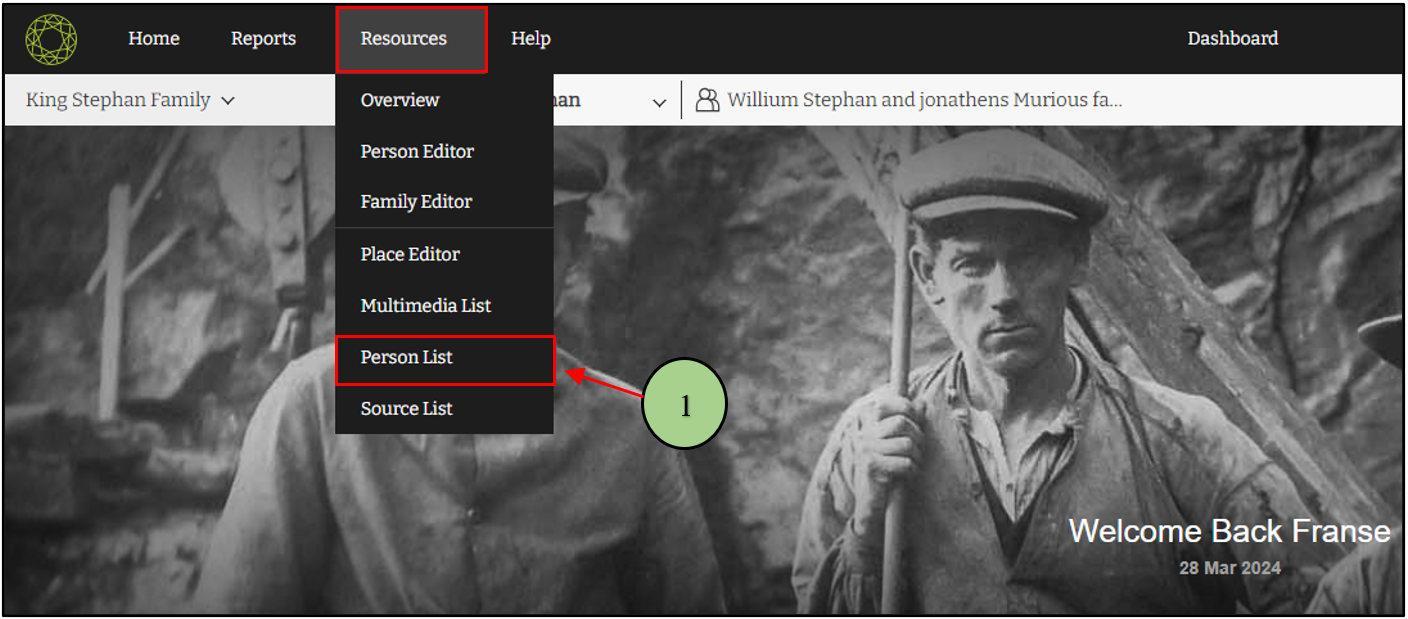The width and height of the screenshot is (1408, 619).
Task: Select Family Editor menu entry
Action: point(416,201)
